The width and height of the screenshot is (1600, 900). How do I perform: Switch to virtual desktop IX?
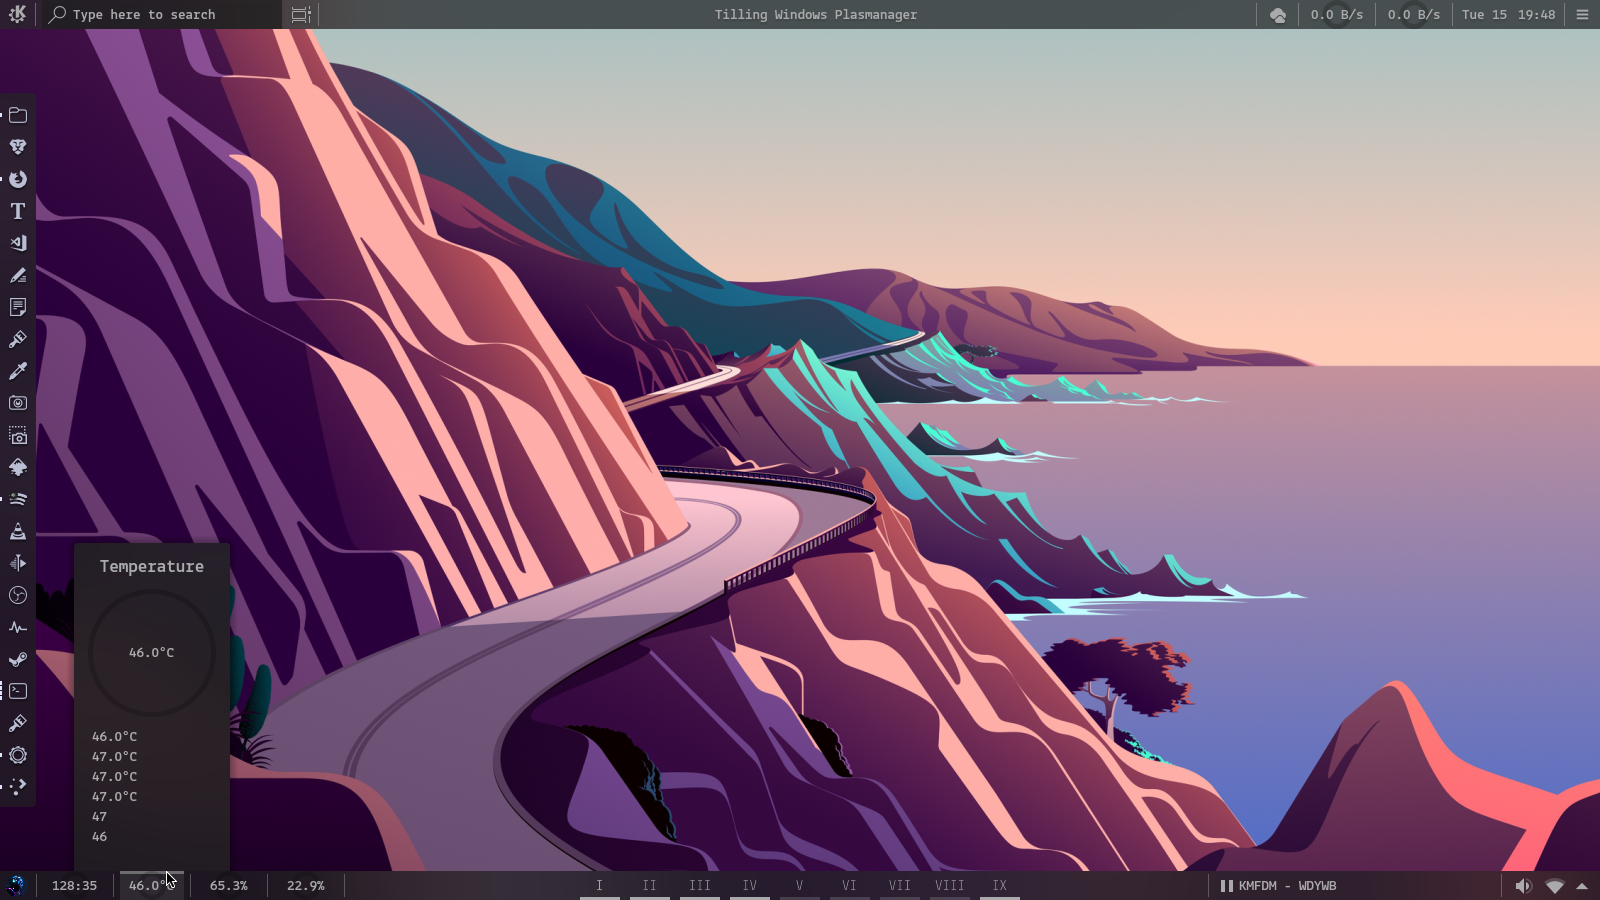coord(1000,886)
